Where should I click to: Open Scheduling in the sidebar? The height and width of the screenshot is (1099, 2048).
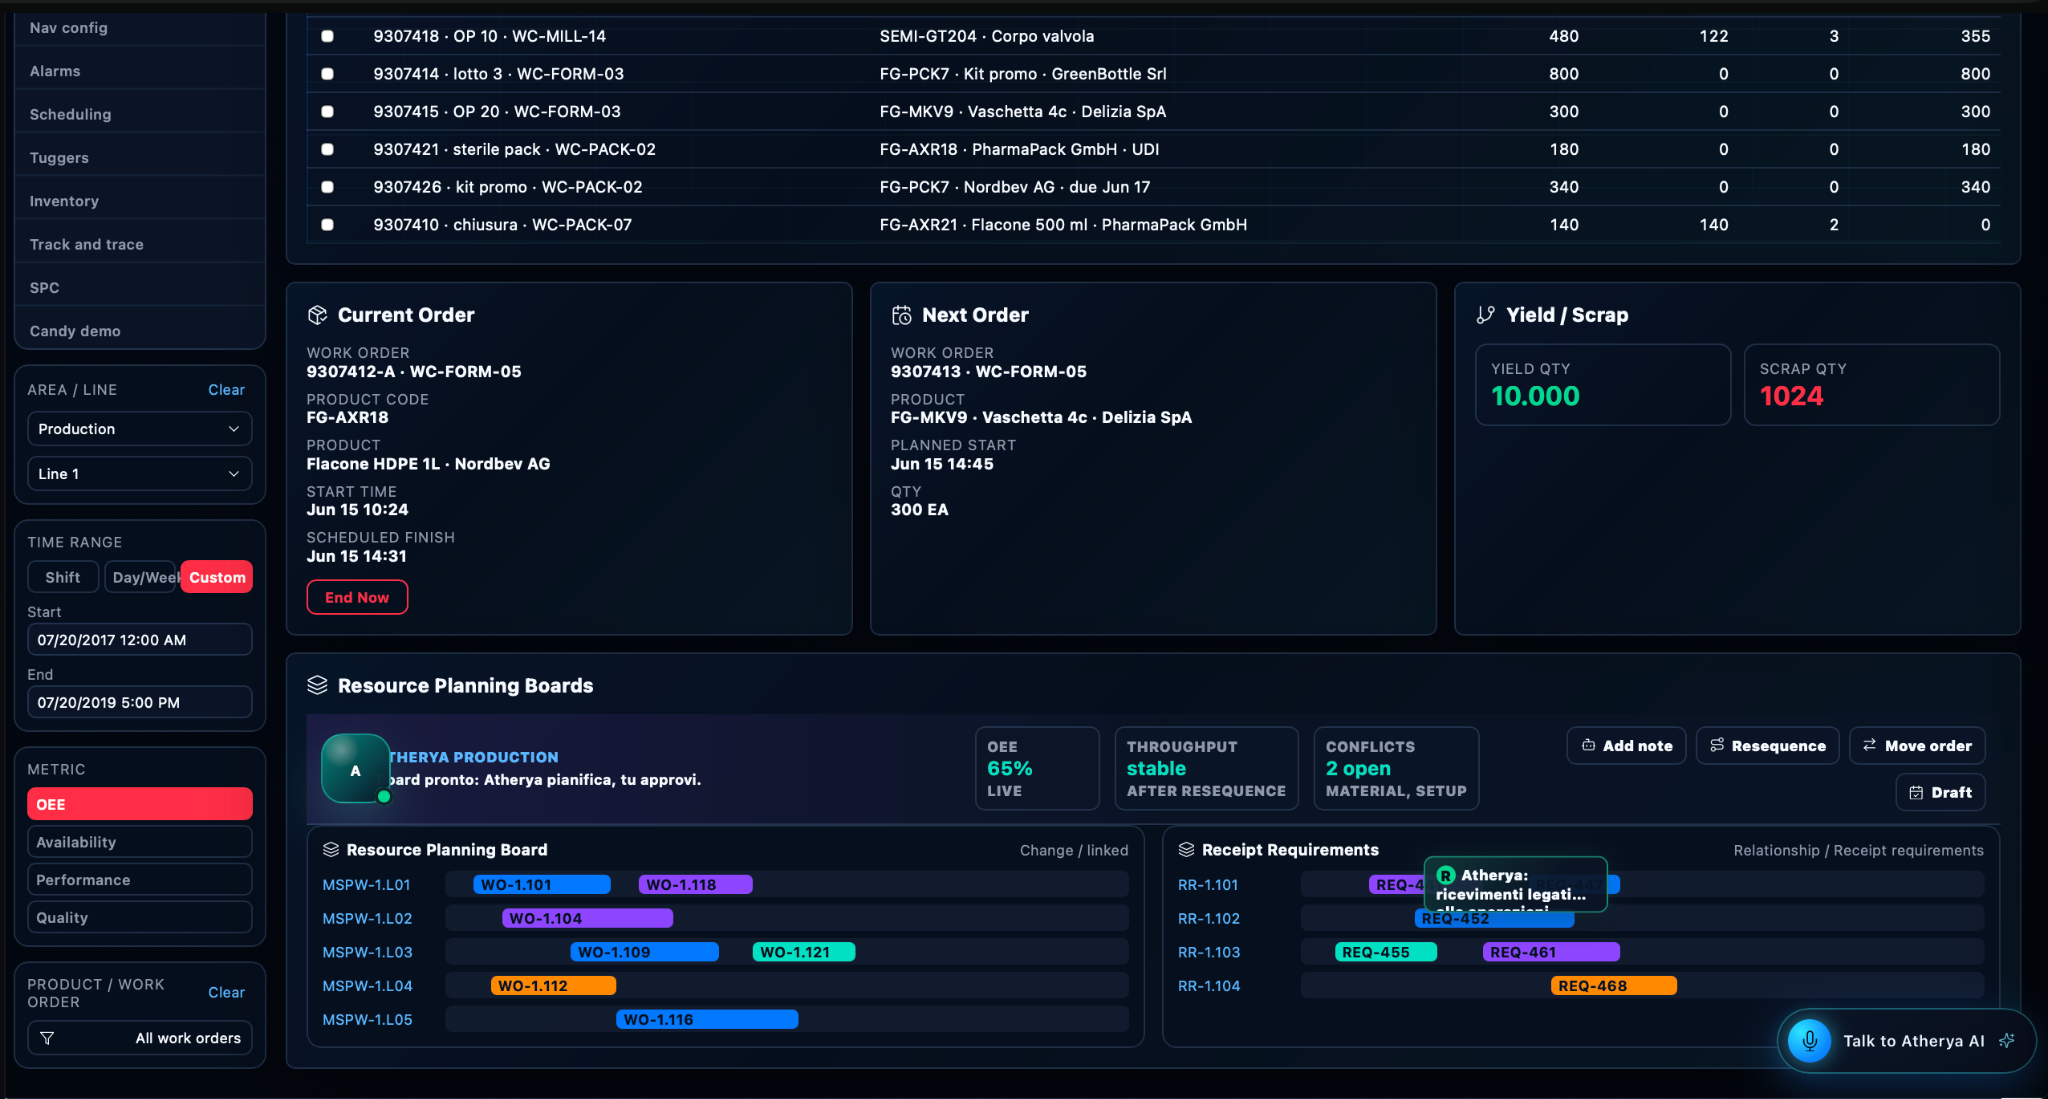(140, 114)
